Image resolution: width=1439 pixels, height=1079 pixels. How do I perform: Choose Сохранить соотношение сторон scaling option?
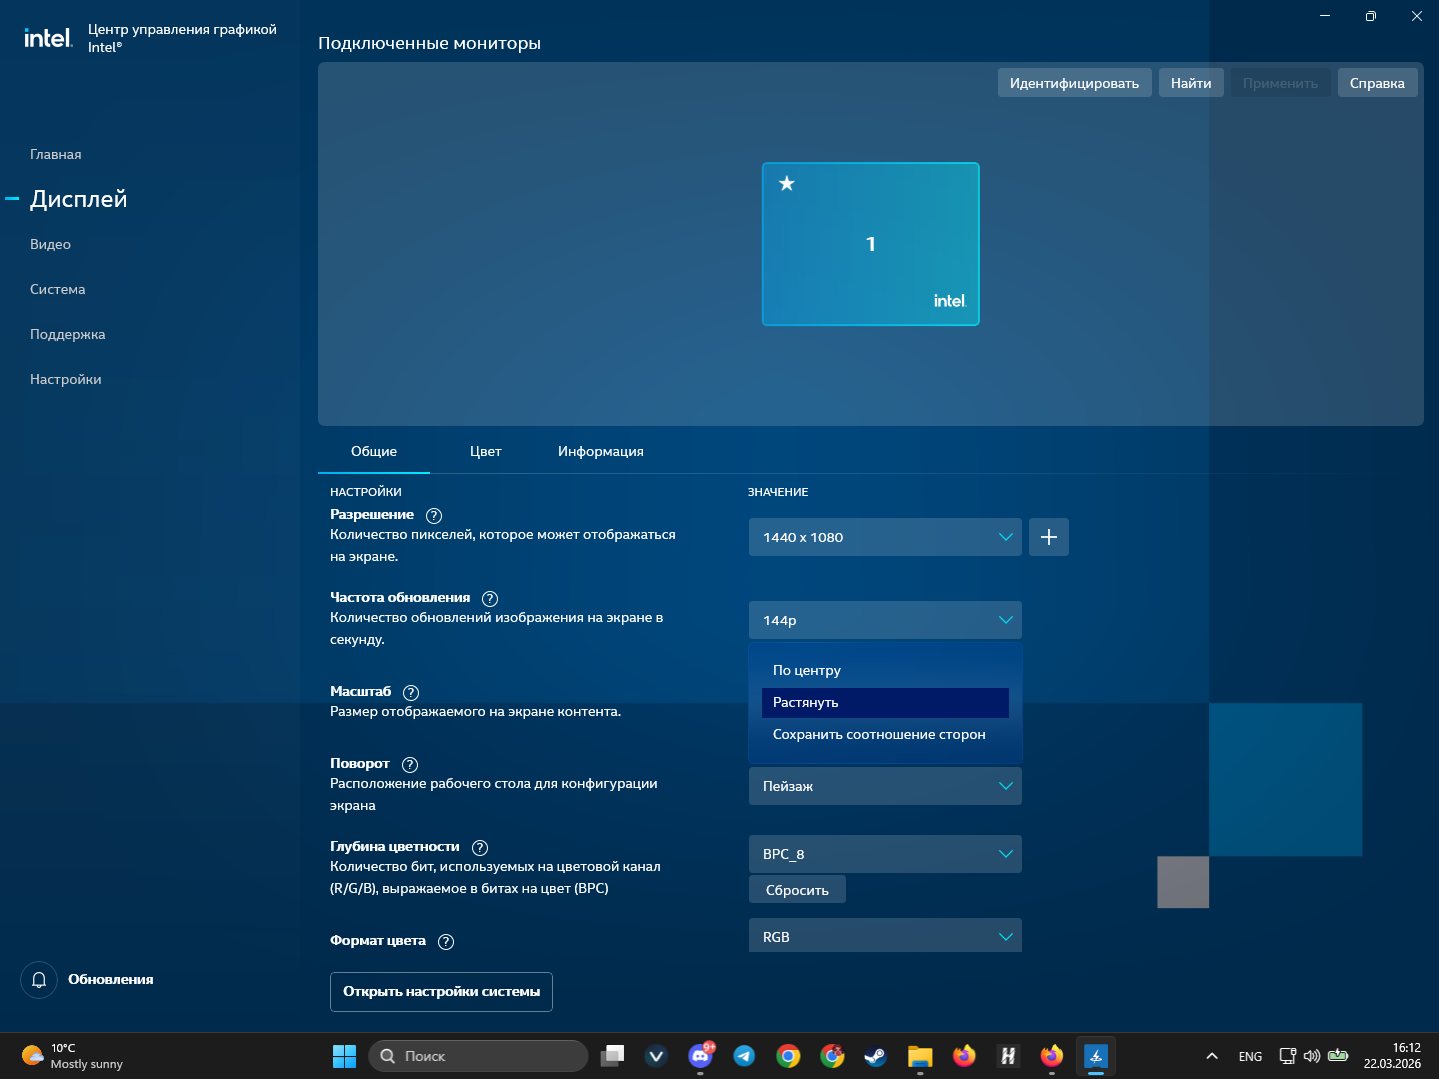tap(879, 735)
